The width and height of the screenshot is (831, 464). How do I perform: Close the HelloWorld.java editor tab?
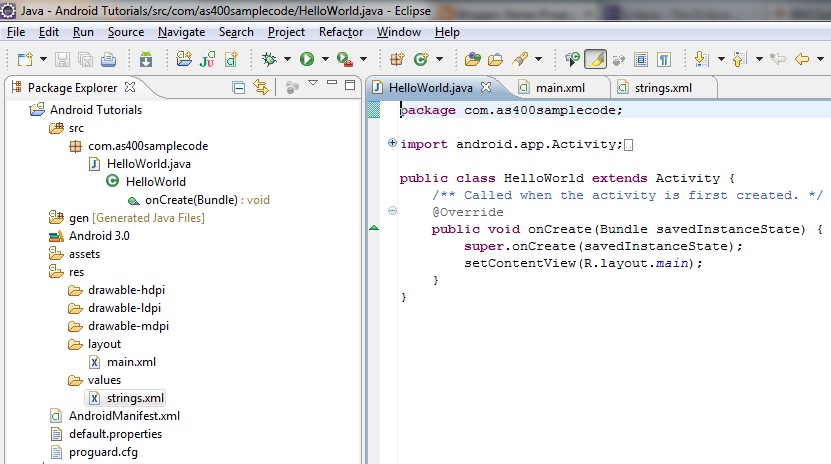point(486,87)
